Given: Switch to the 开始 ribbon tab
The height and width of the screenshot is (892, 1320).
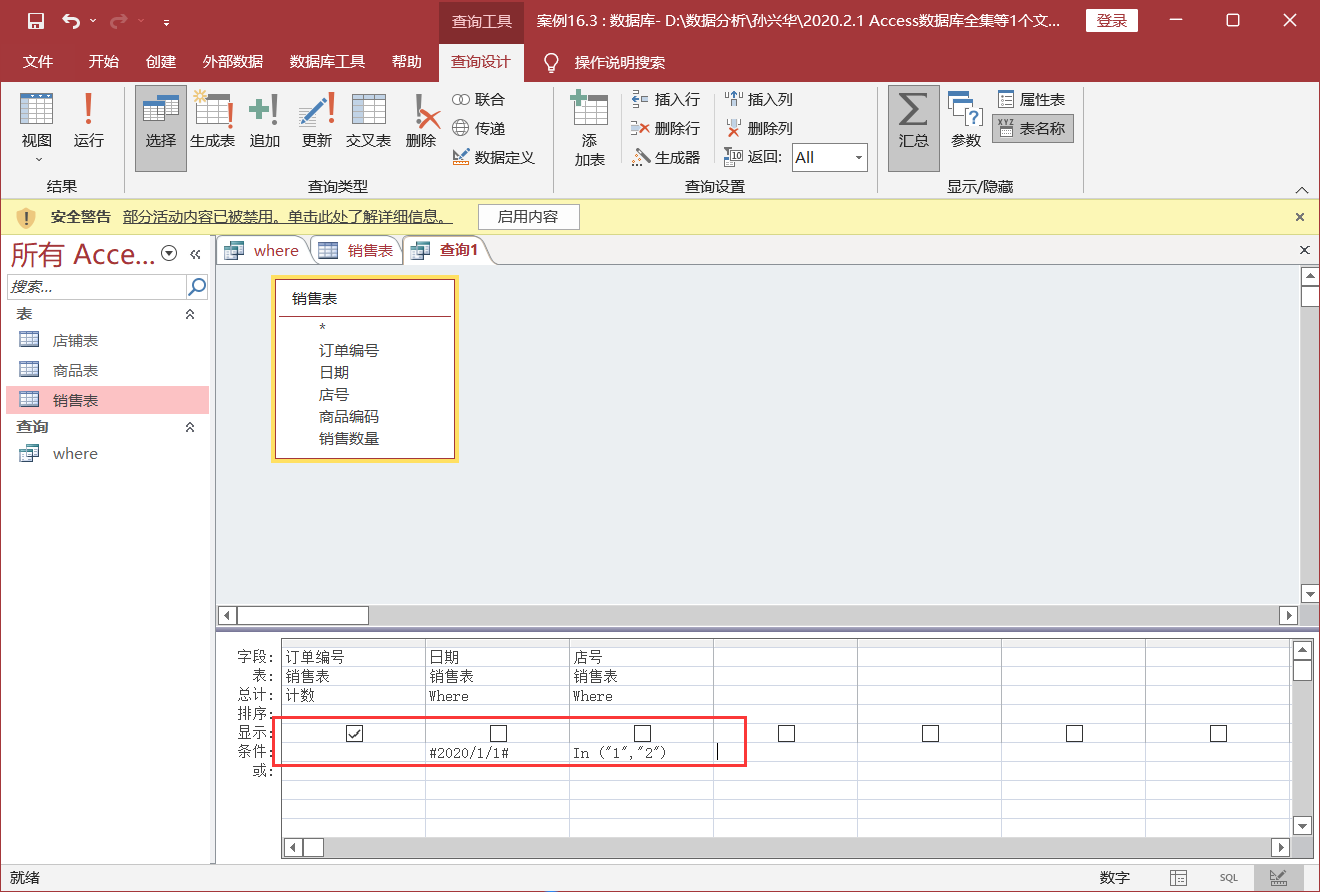Looking at the screenshot, I should pyautogui.click(x=103, y=62).
